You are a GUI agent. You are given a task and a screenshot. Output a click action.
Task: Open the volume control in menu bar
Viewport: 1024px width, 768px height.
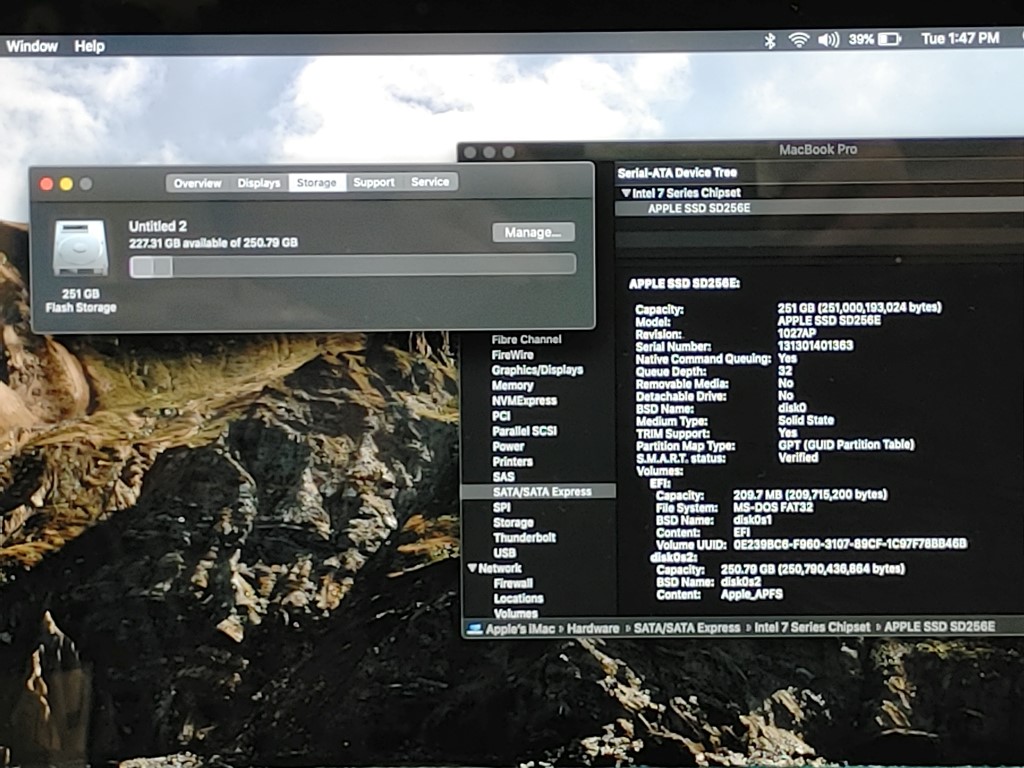829,40
